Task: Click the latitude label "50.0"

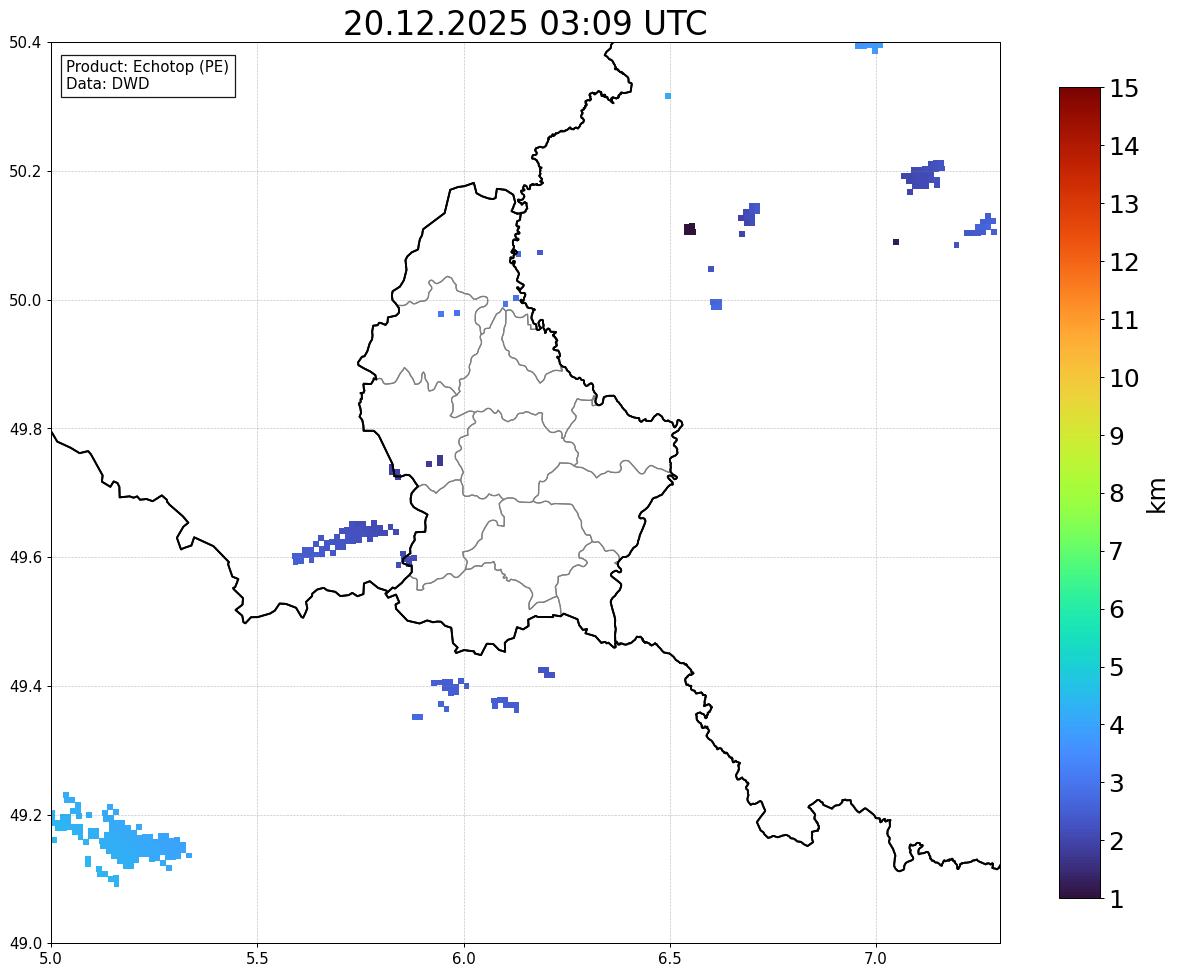Action: click(x=25, y=301)
